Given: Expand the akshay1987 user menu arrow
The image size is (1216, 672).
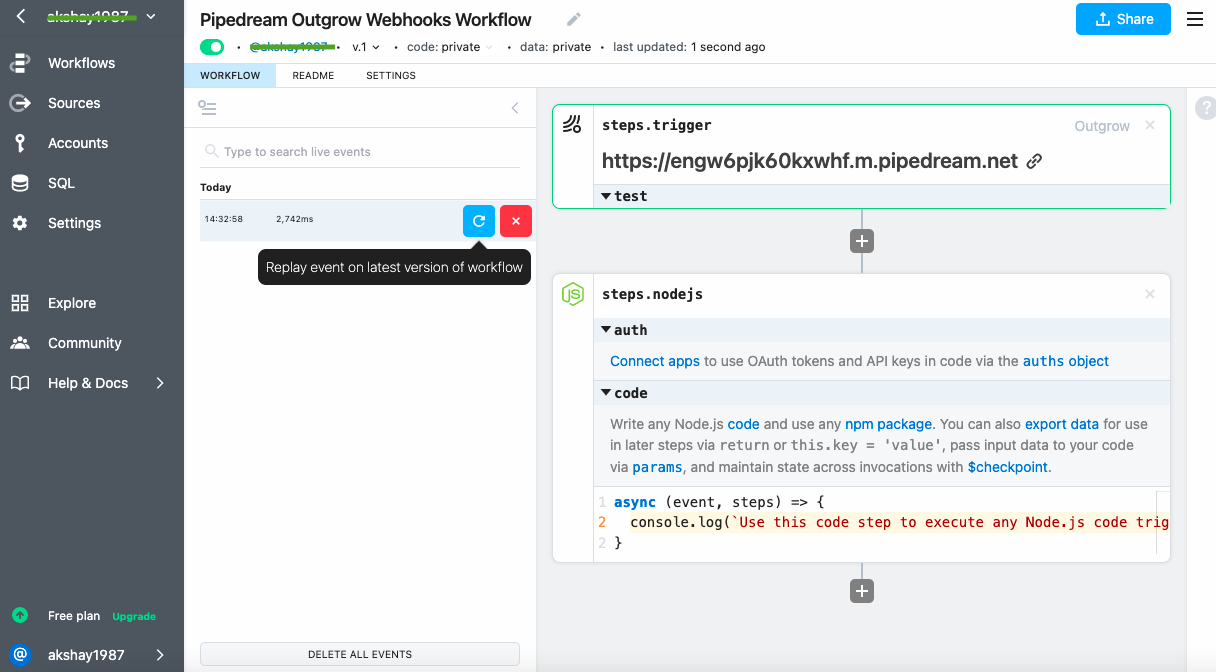Looking at the screenshot, I should pos(160,655).
